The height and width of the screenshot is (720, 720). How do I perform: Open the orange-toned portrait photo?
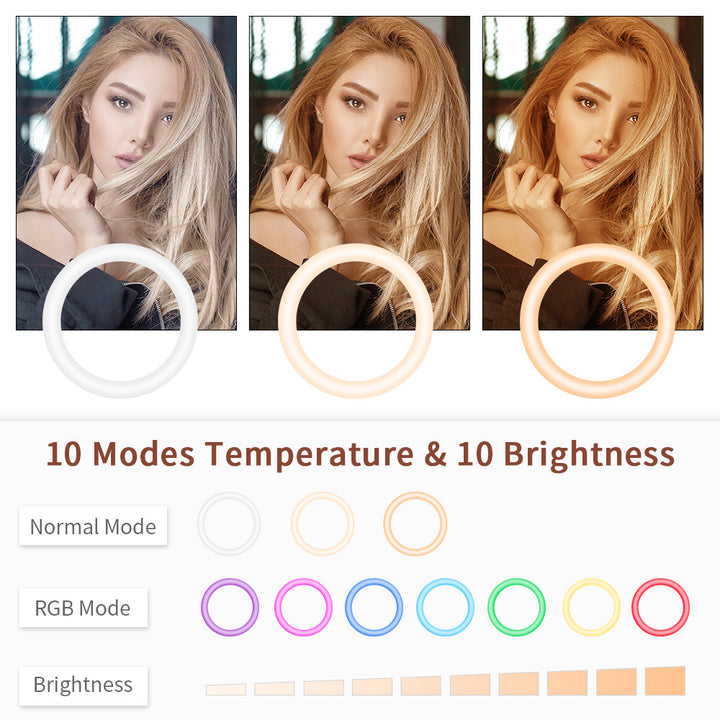click(x=593, y=173)
